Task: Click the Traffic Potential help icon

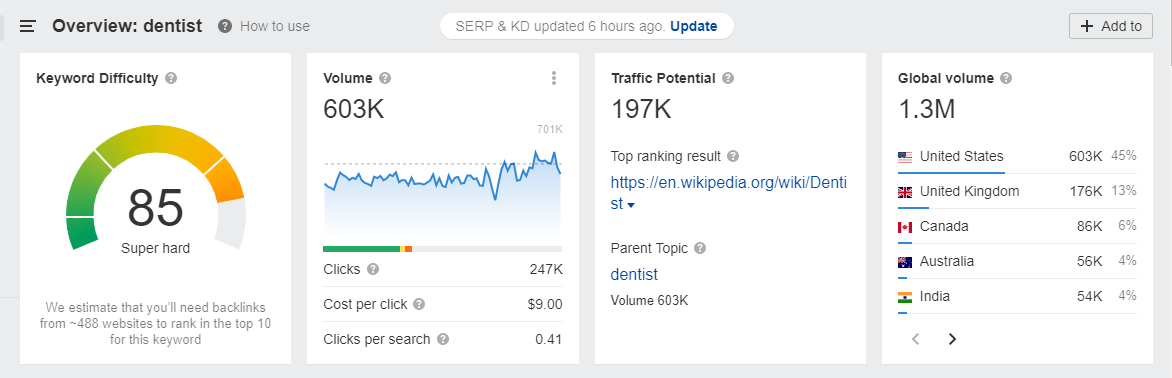Action: coord(728,78)
